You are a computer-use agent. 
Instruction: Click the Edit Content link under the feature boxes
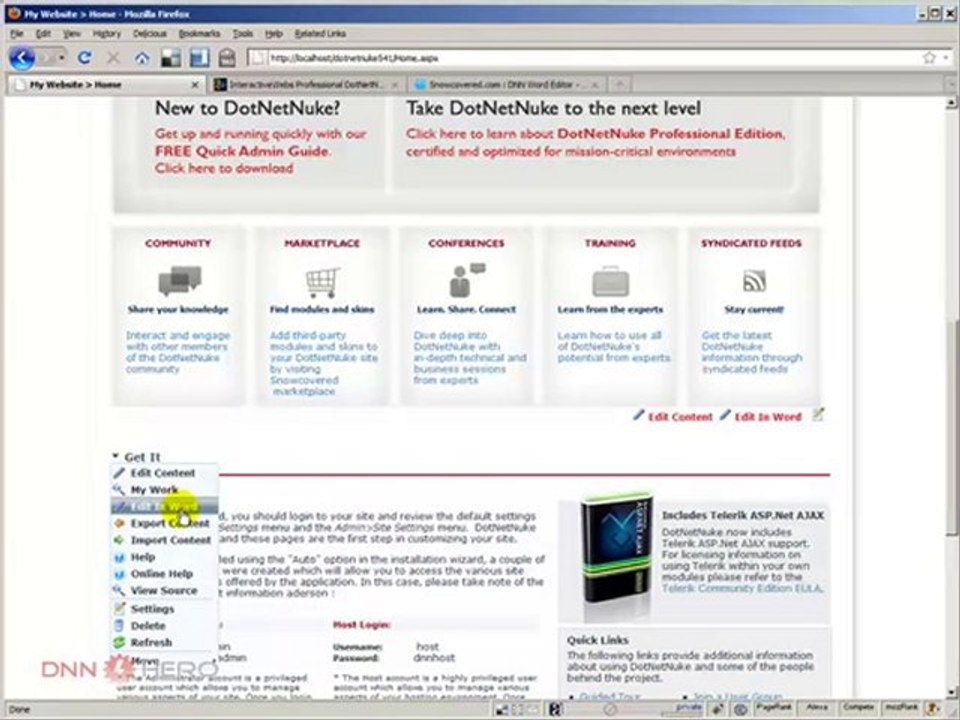click(680, 417)
